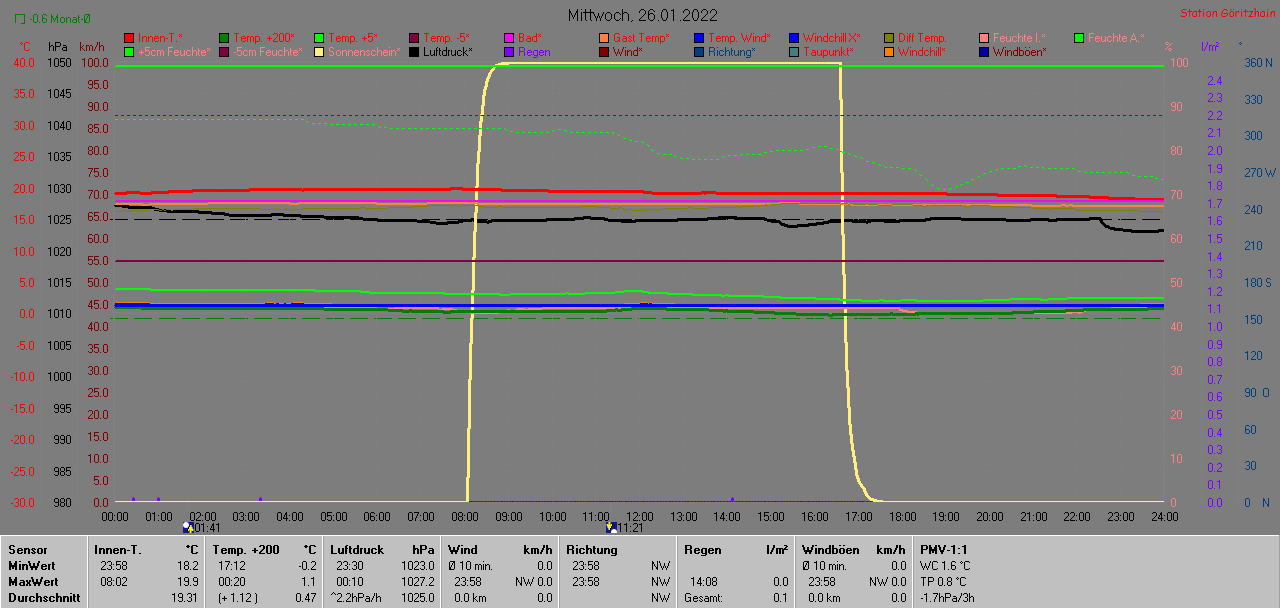Select the Temp. -5 legend entry
Image resolution: width=1280 pixels, height=608 pixels.
click(440, 38)
